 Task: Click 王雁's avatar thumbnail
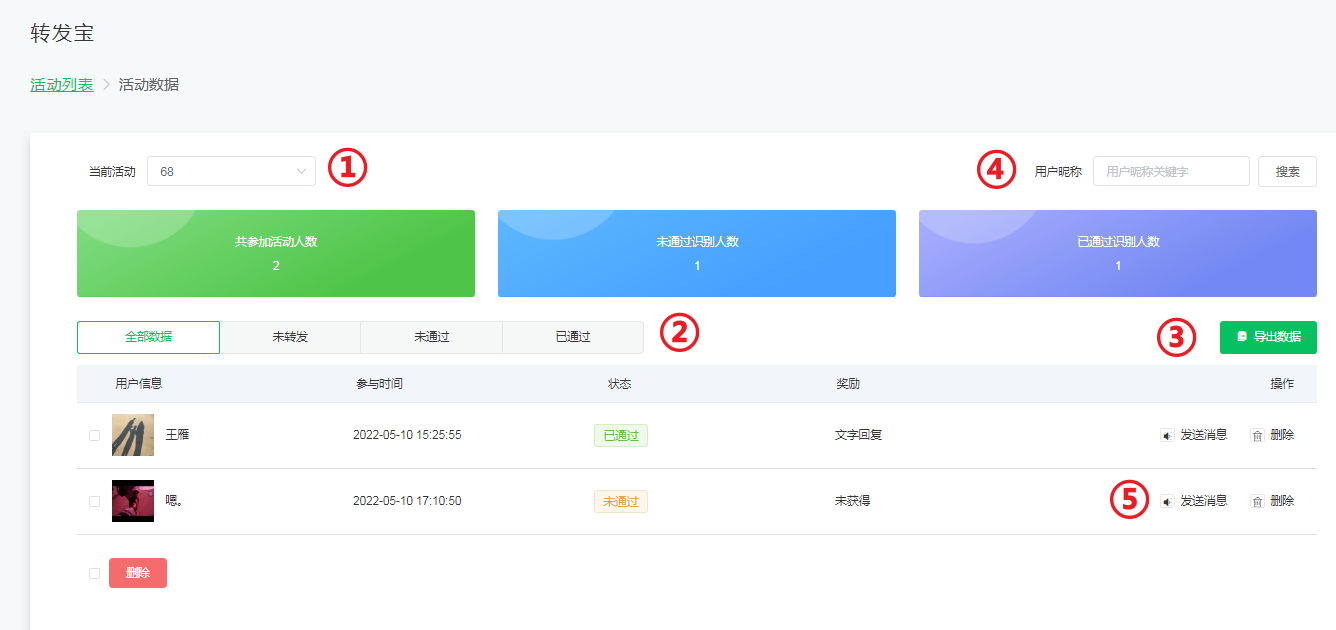133,435
